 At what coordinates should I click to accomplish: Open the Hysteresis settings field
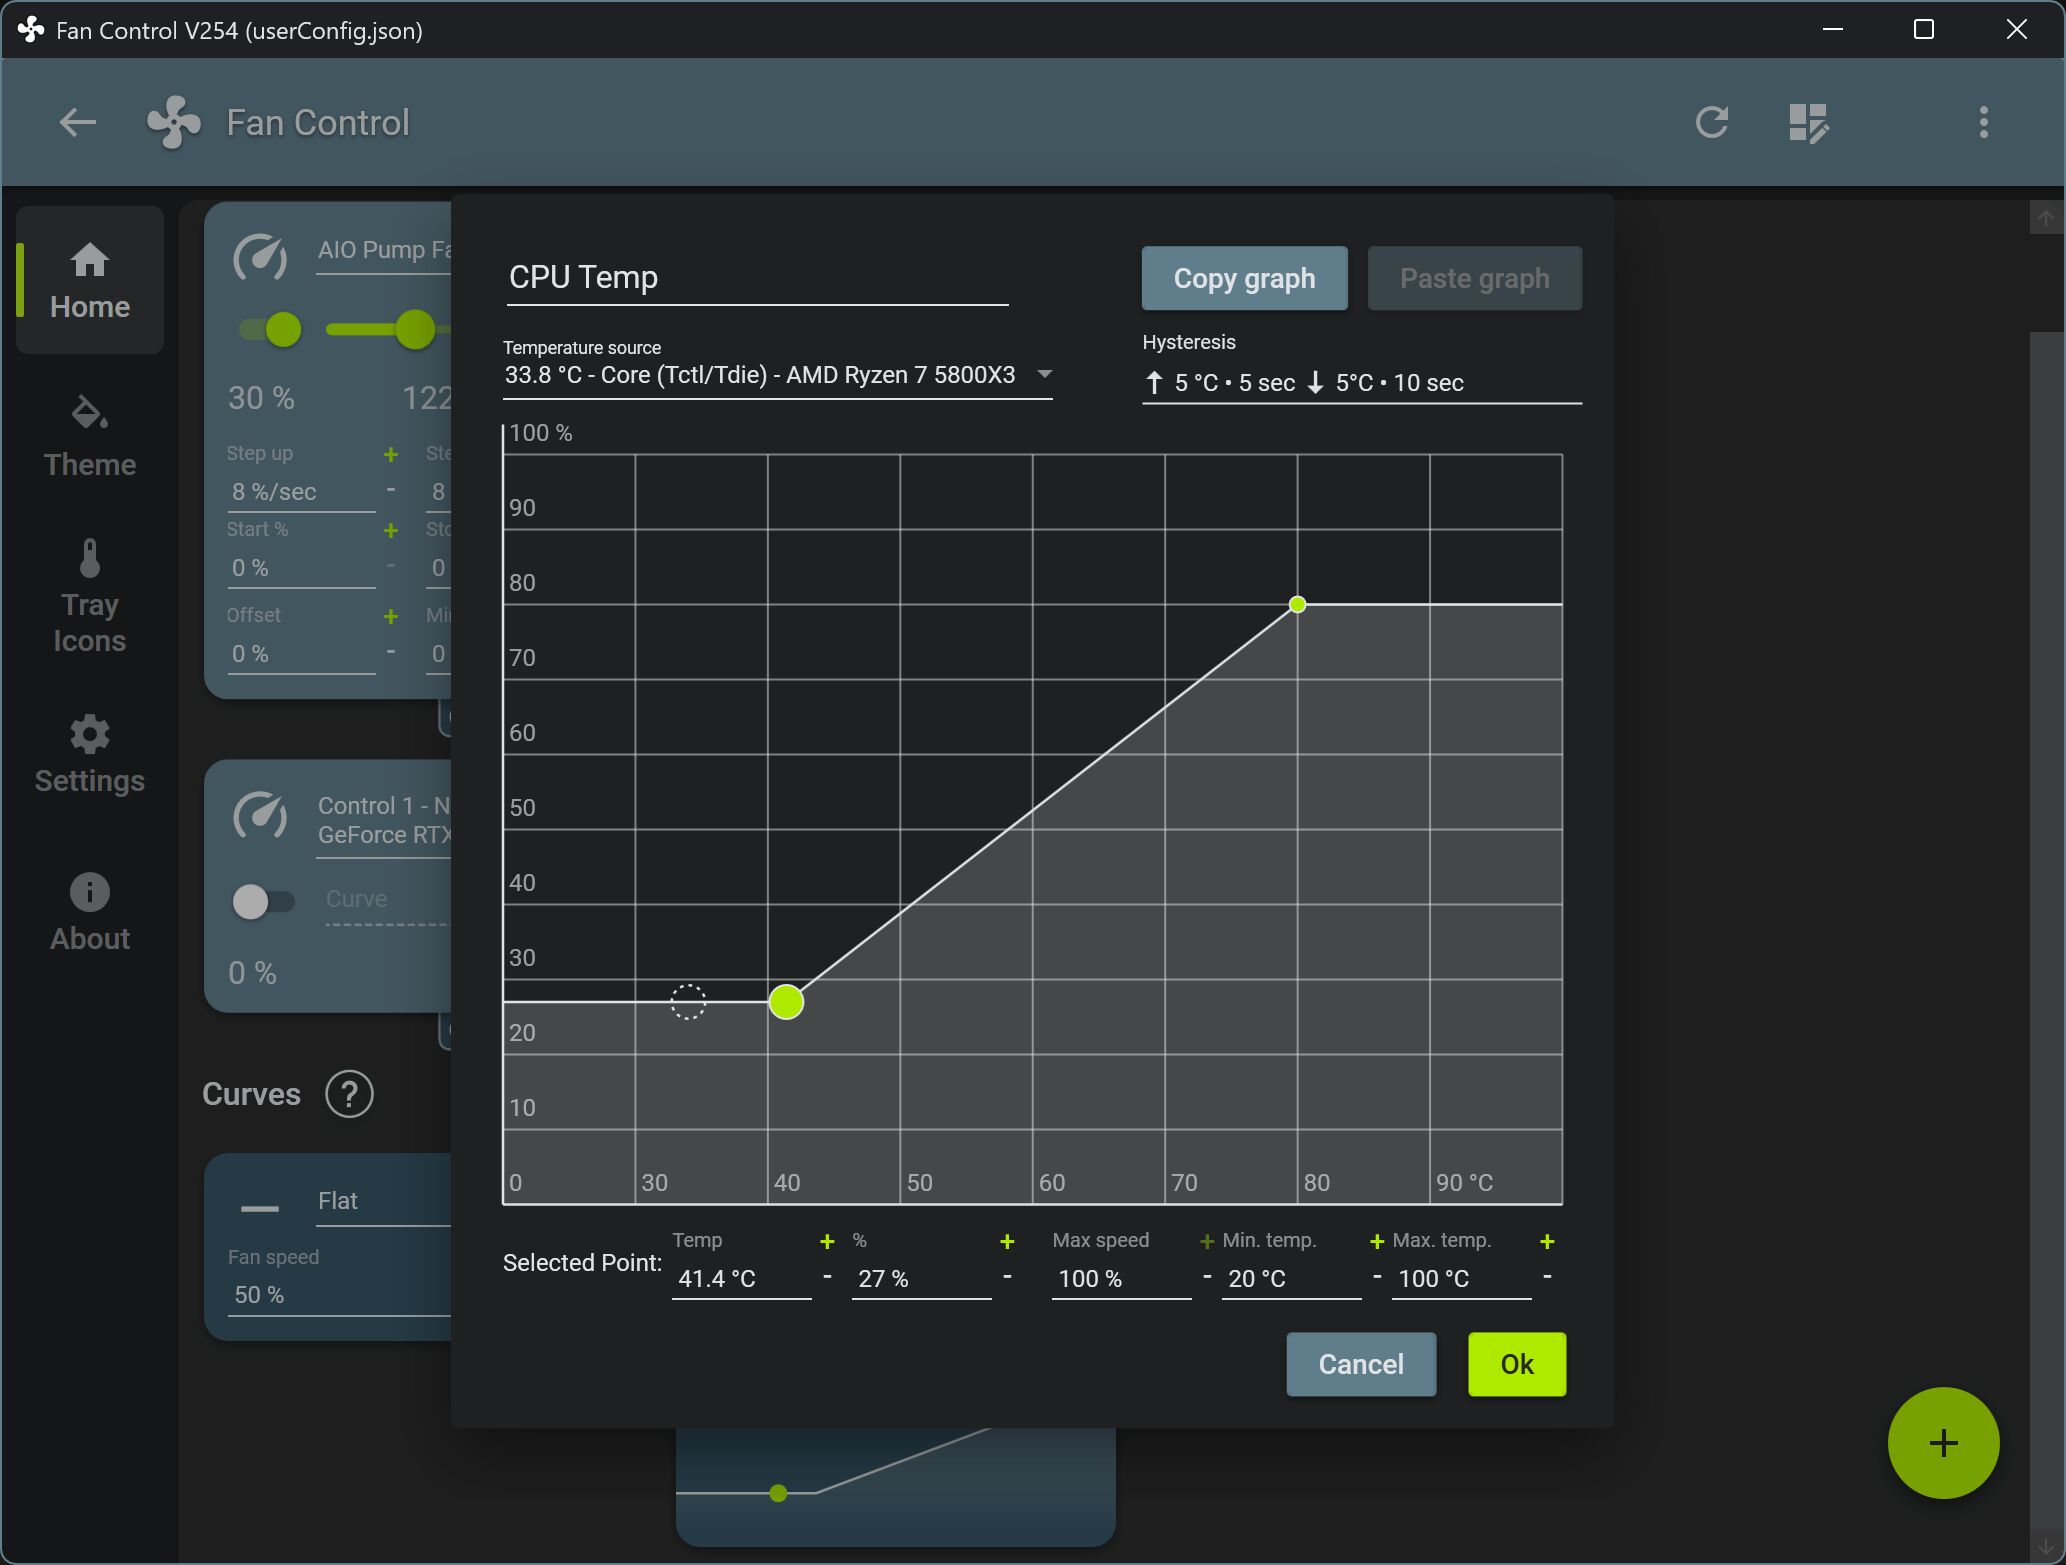tap(1360, 383)
